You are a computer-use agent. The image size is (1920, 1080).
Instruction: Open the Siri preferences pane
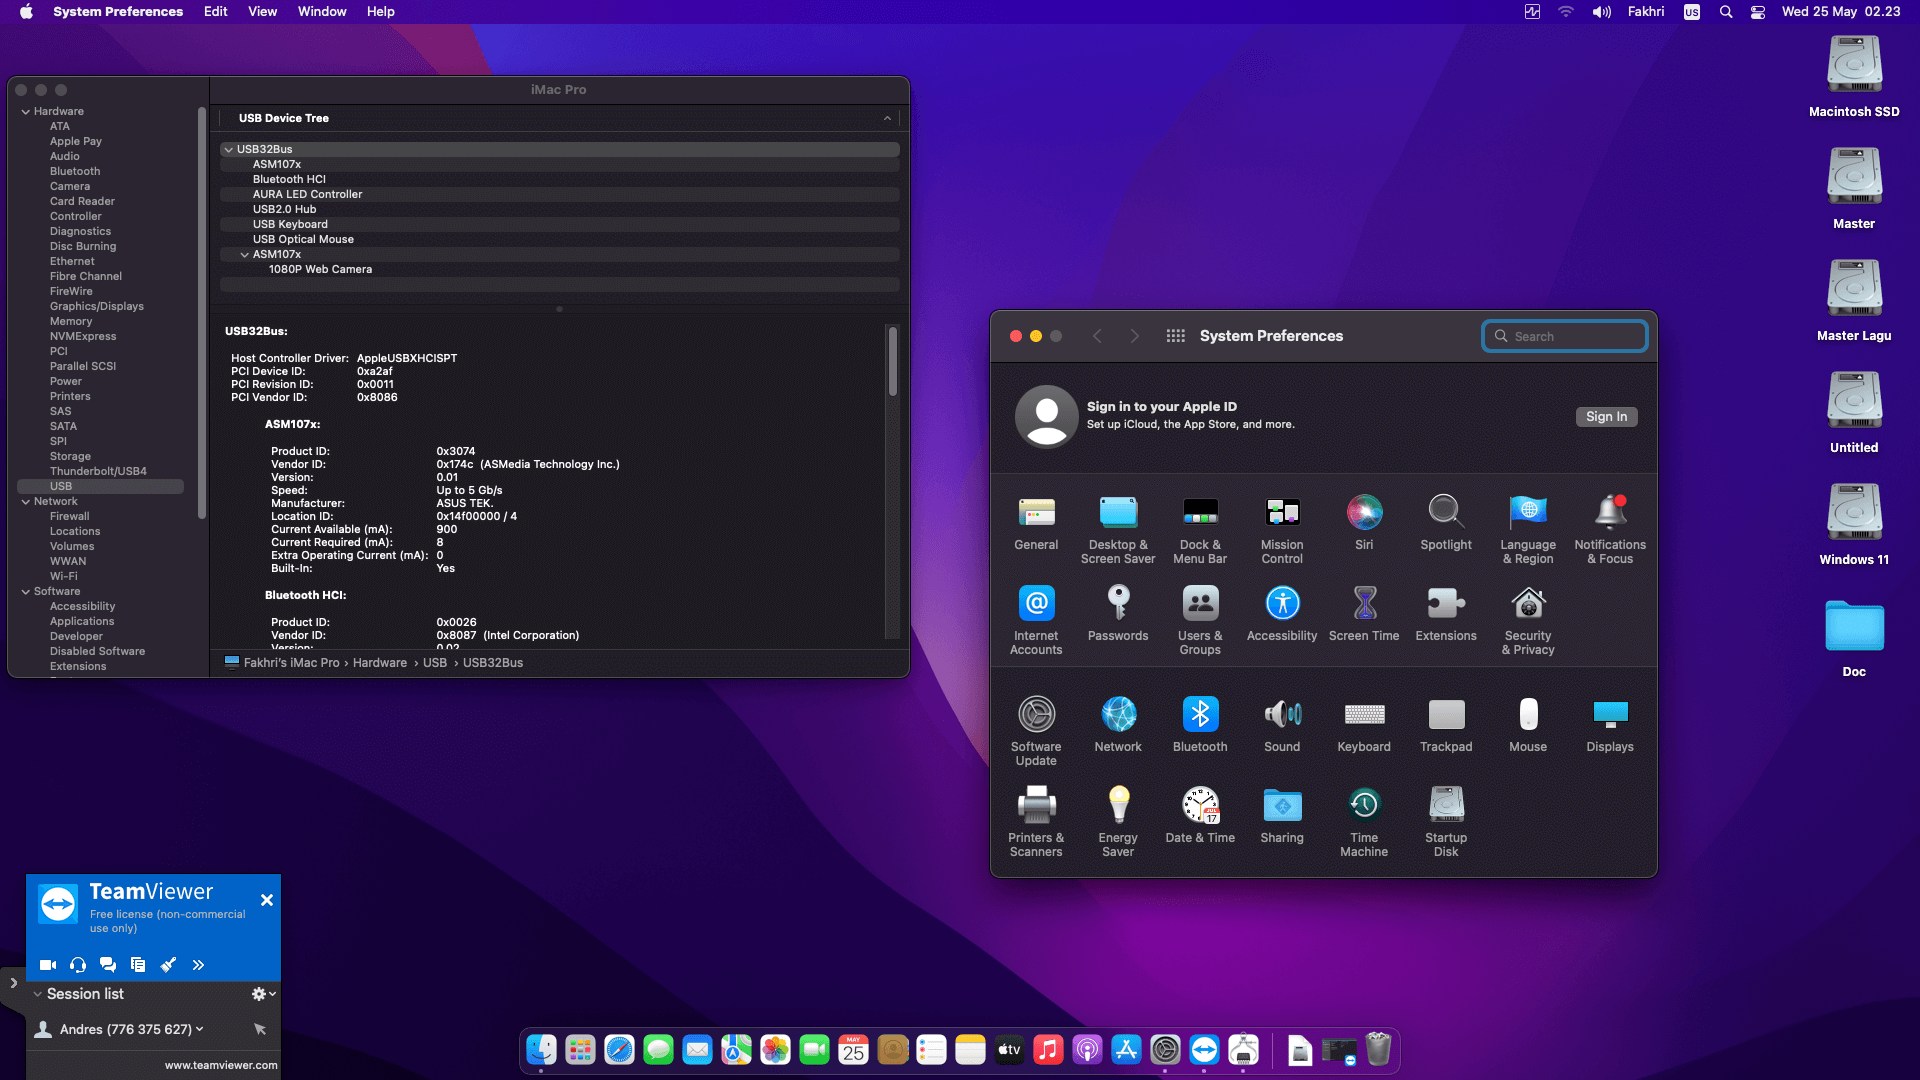click(1364, 524)
